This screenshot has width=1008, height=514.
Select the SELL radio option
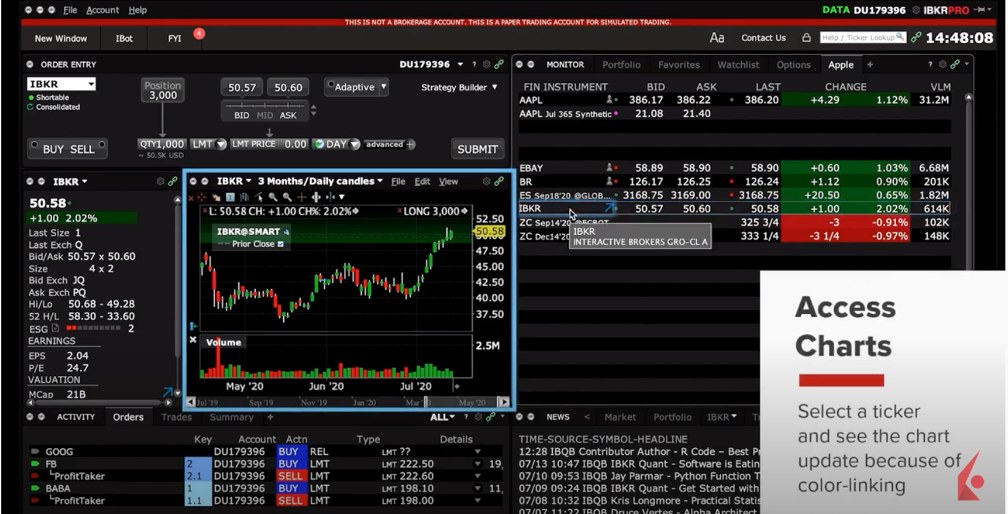pyautogui.click(x=82, y=149)
